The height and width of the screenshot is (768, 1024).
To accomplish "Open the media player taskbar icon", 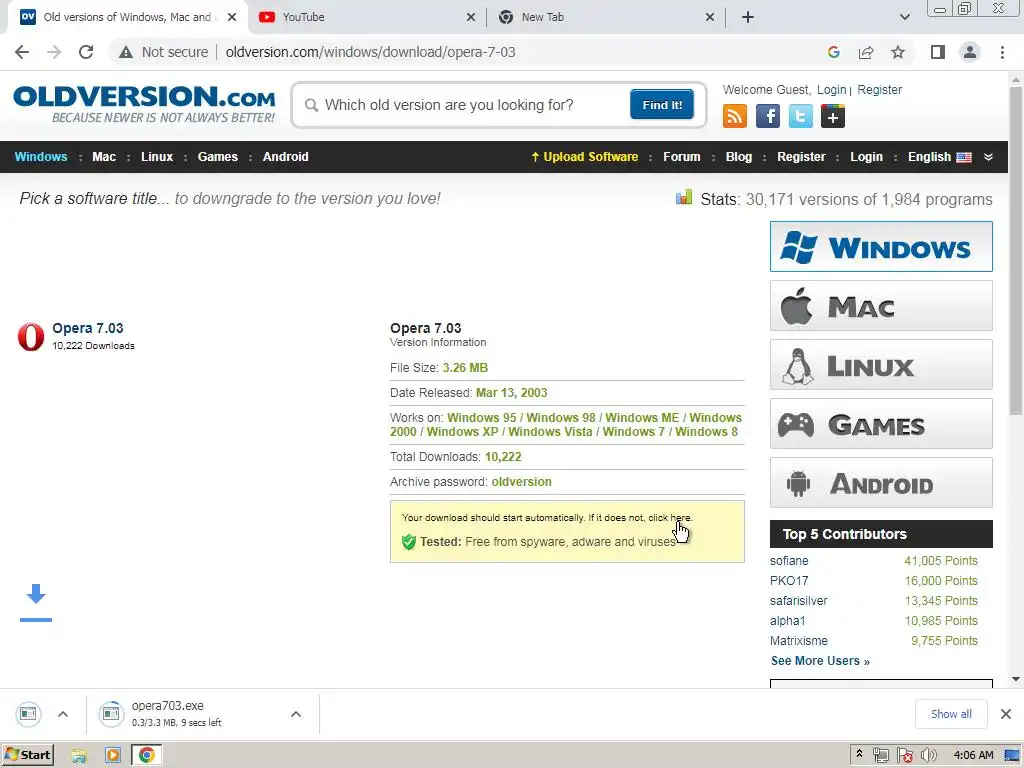I will [x=113, y=756].
